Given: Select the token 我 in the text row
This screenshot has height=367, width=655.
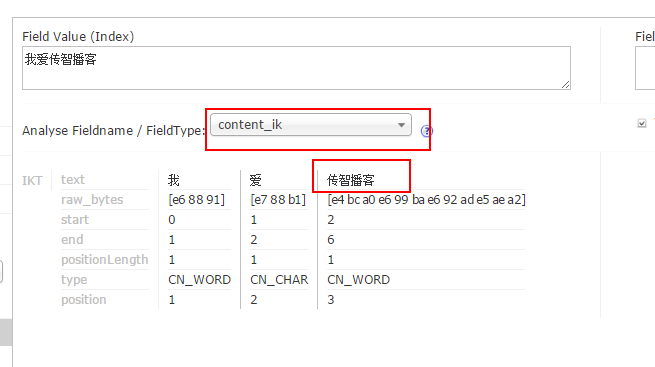Looking at the screenshot, I should (x=174, y=180).
